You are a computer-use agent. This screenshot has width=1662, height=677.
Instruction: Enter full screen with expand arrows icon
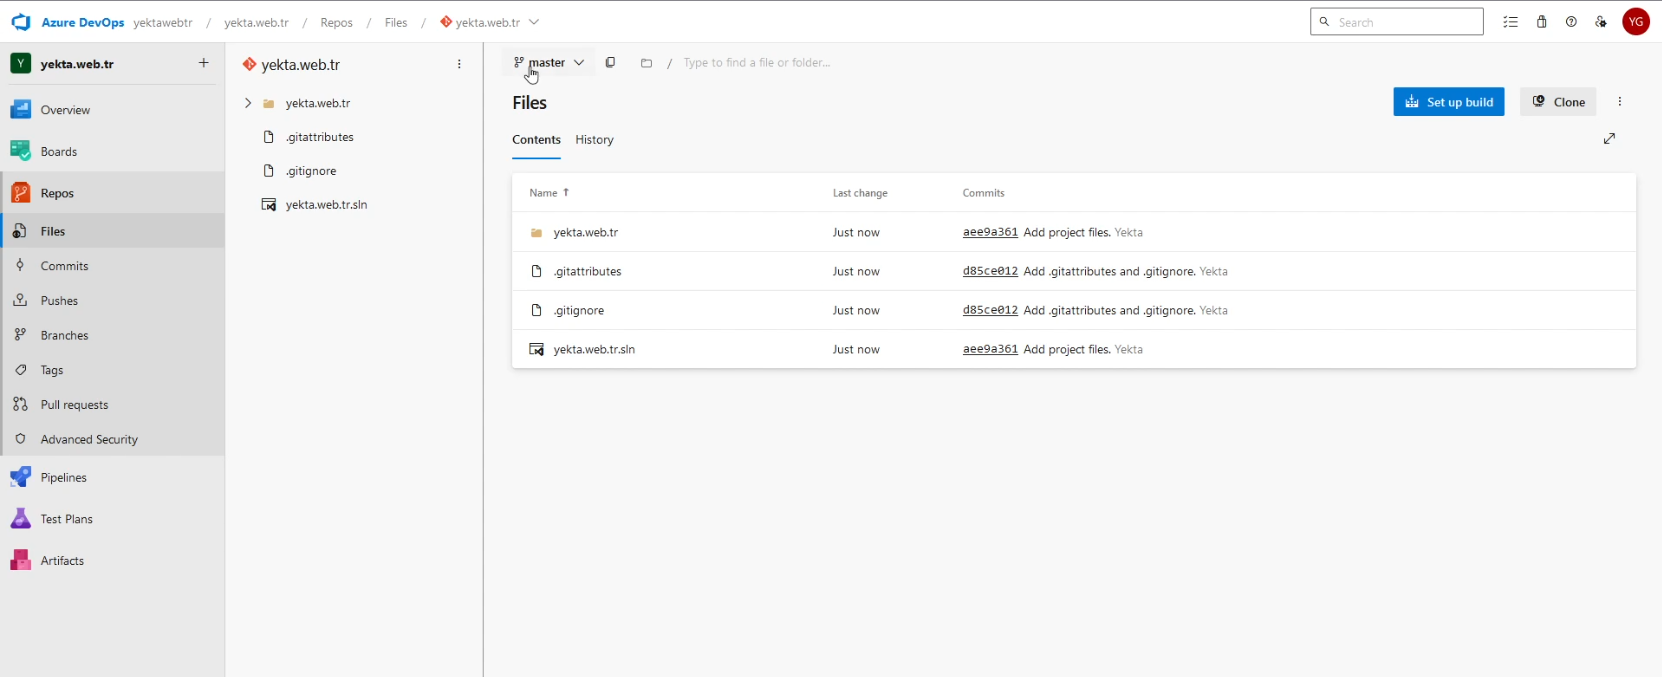pyautogui.click(x=1609, y=139)
